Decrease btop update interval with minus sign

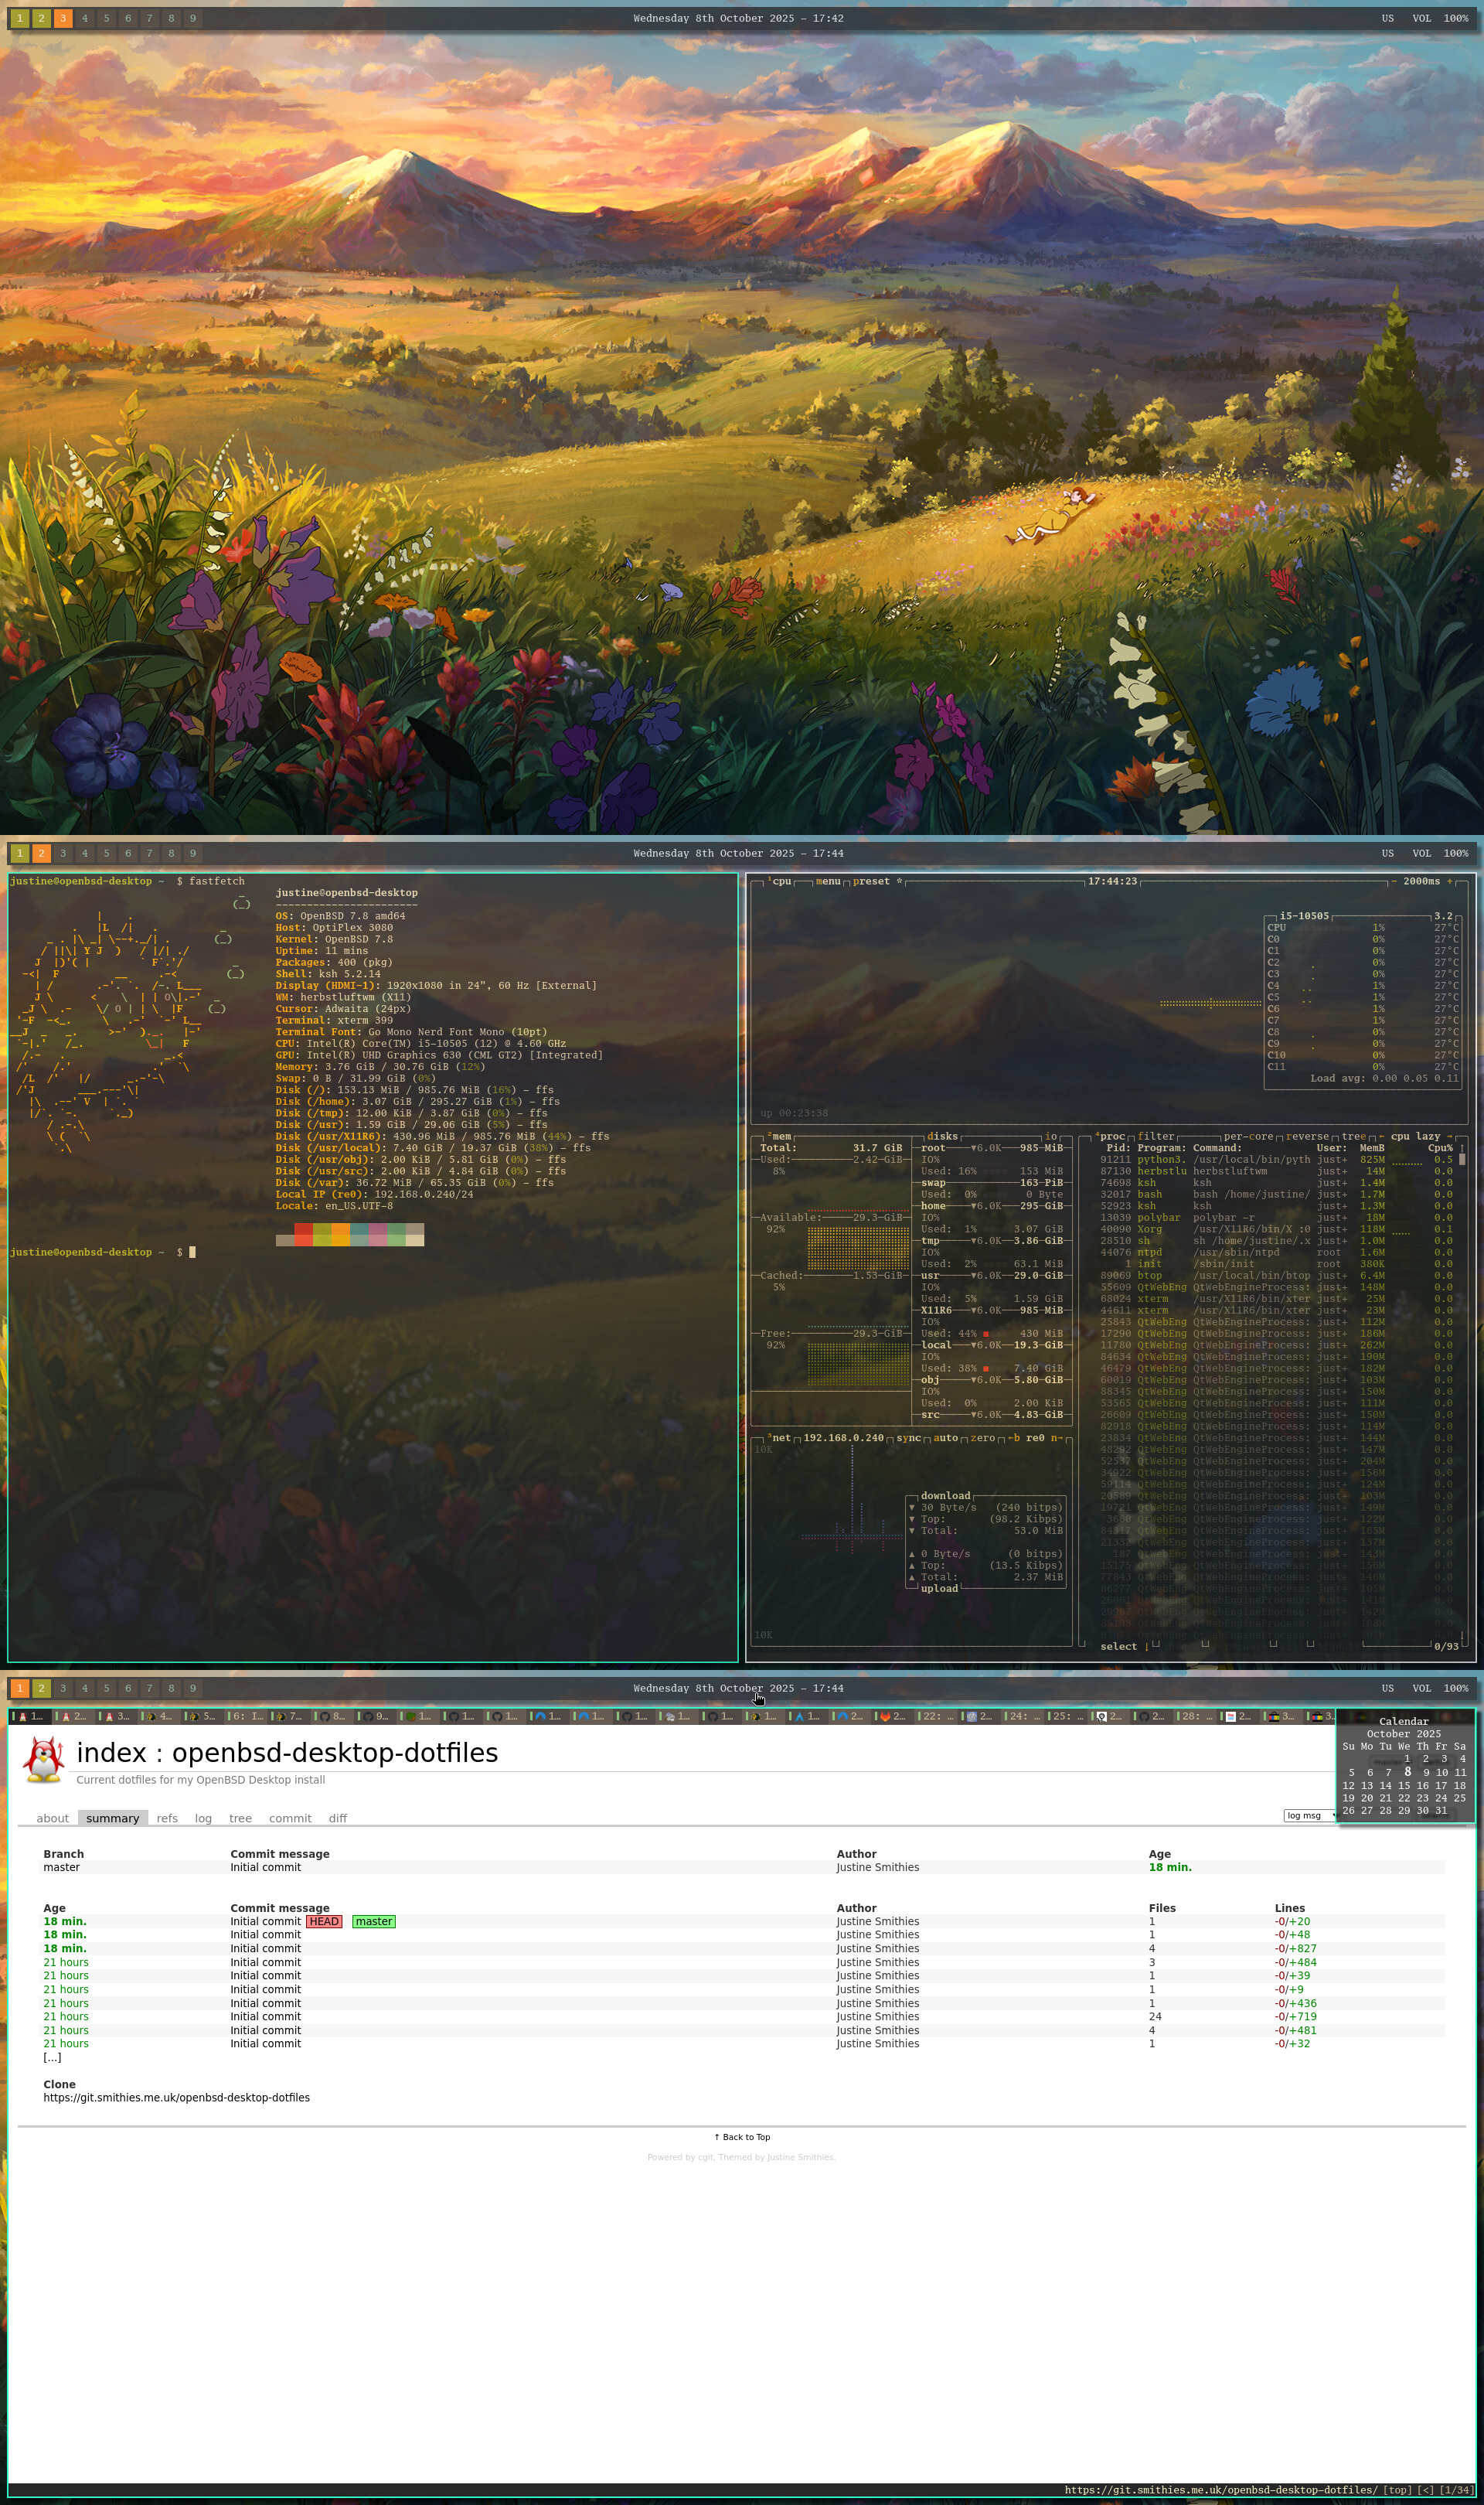point(1394,881)
